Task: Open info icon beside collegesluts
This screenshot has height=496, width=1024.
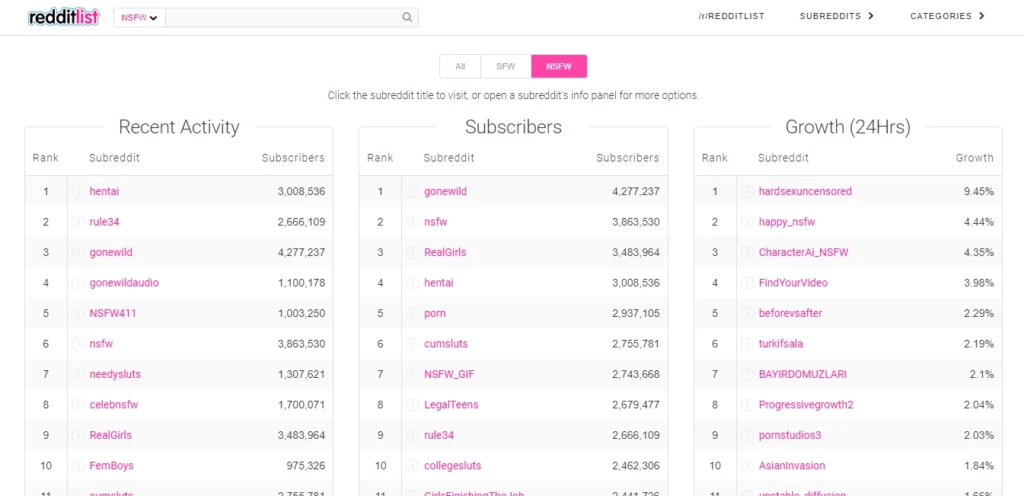Action: (x=413, y=465)
